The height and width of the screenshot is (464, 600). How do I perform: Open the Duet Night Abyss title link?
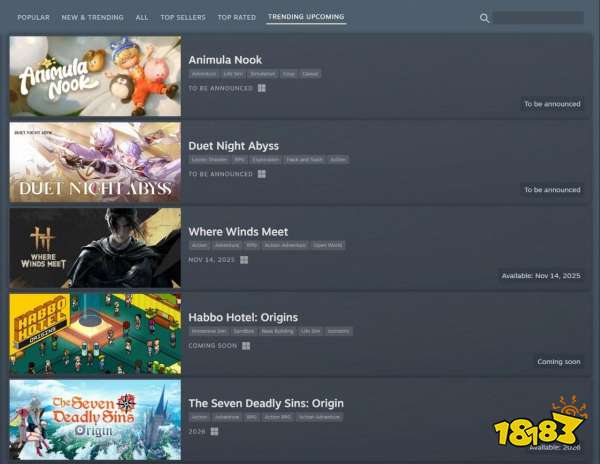pyautogui.click(x=233, y=146)
